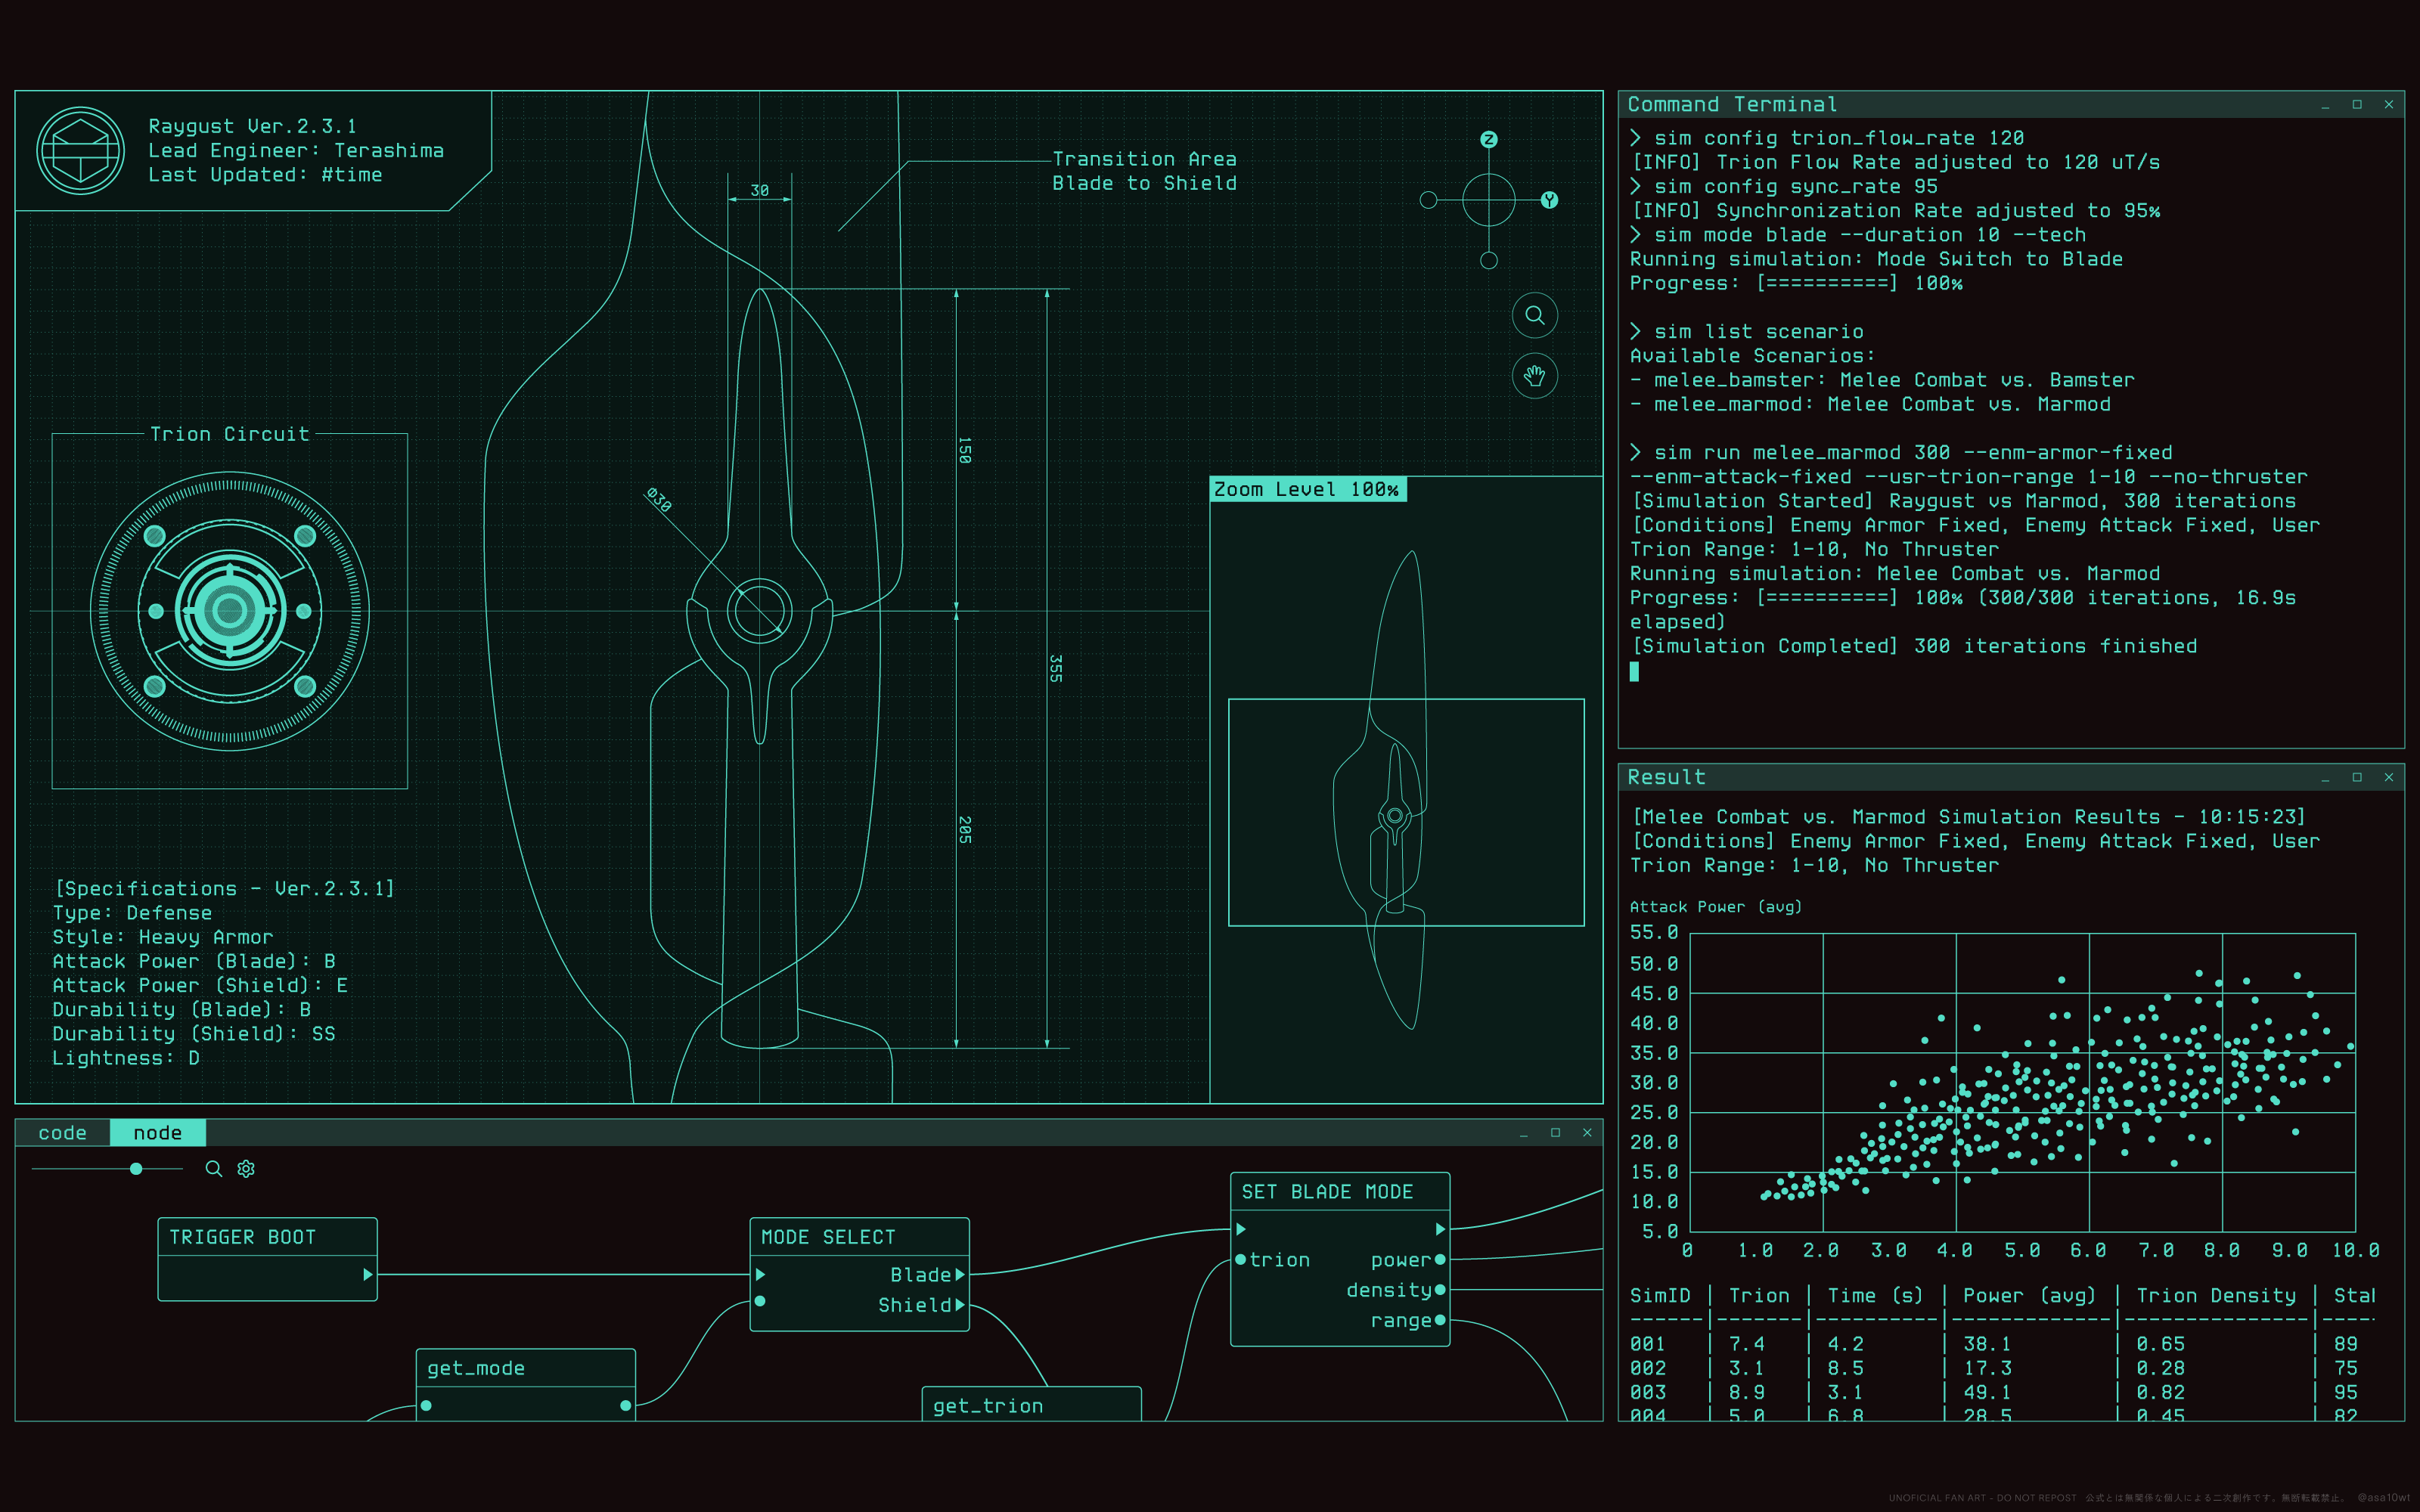Click the trion input port on SET BLADE MODE
The image size is (2420, 1512).
(1241, 1260)
